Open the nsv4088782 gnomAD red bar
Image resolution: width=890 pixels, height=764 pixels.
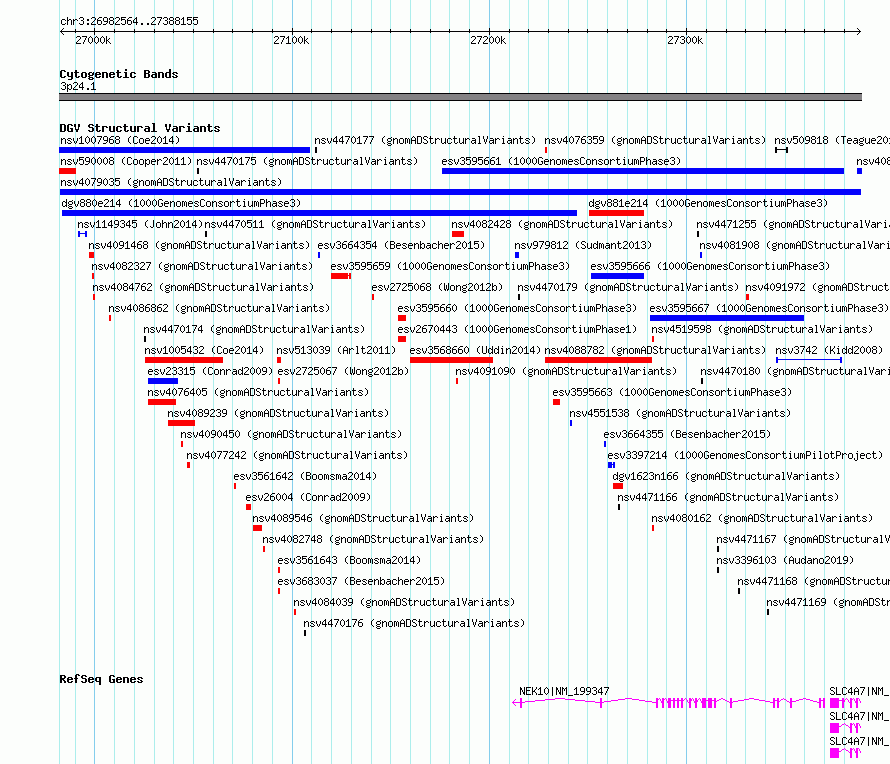tap(598, 360)
